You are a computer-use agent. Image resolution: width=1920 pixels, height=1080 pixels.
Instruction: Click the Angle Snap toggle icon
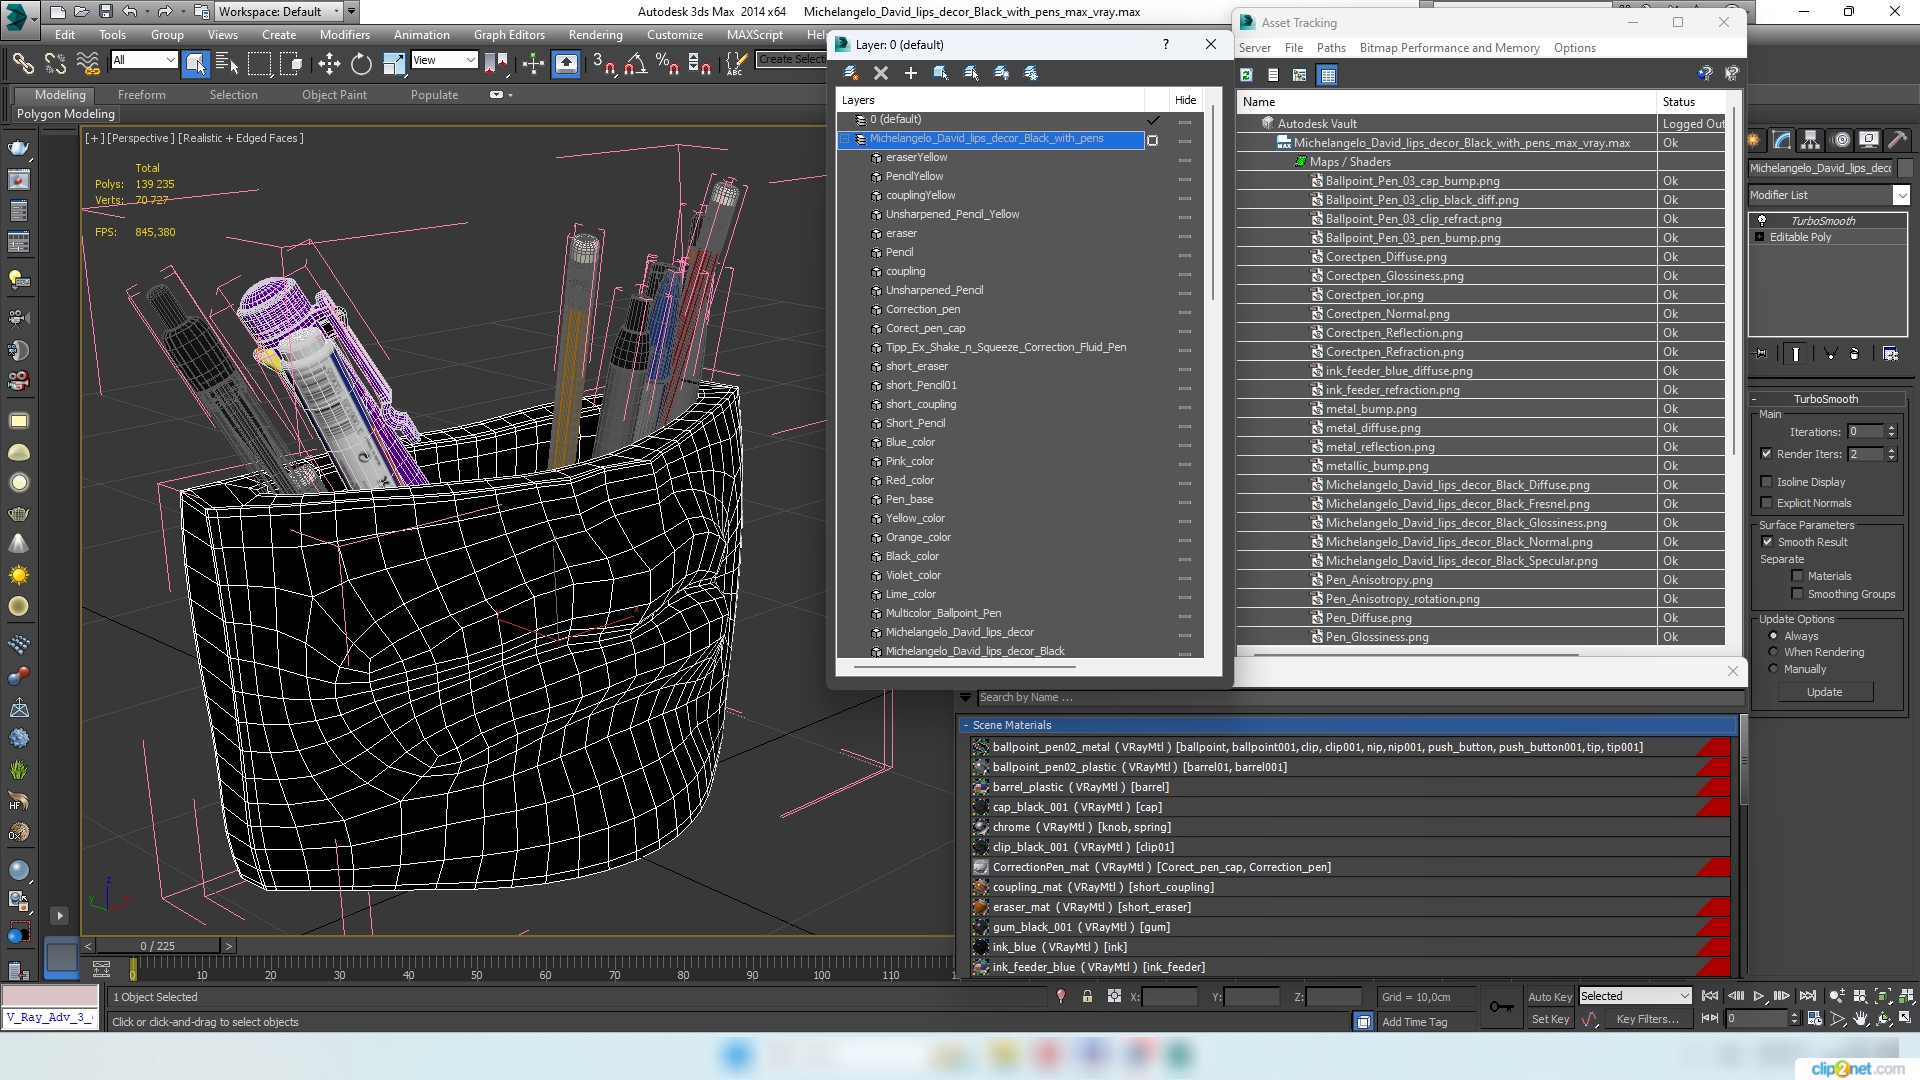pos(635,64)
